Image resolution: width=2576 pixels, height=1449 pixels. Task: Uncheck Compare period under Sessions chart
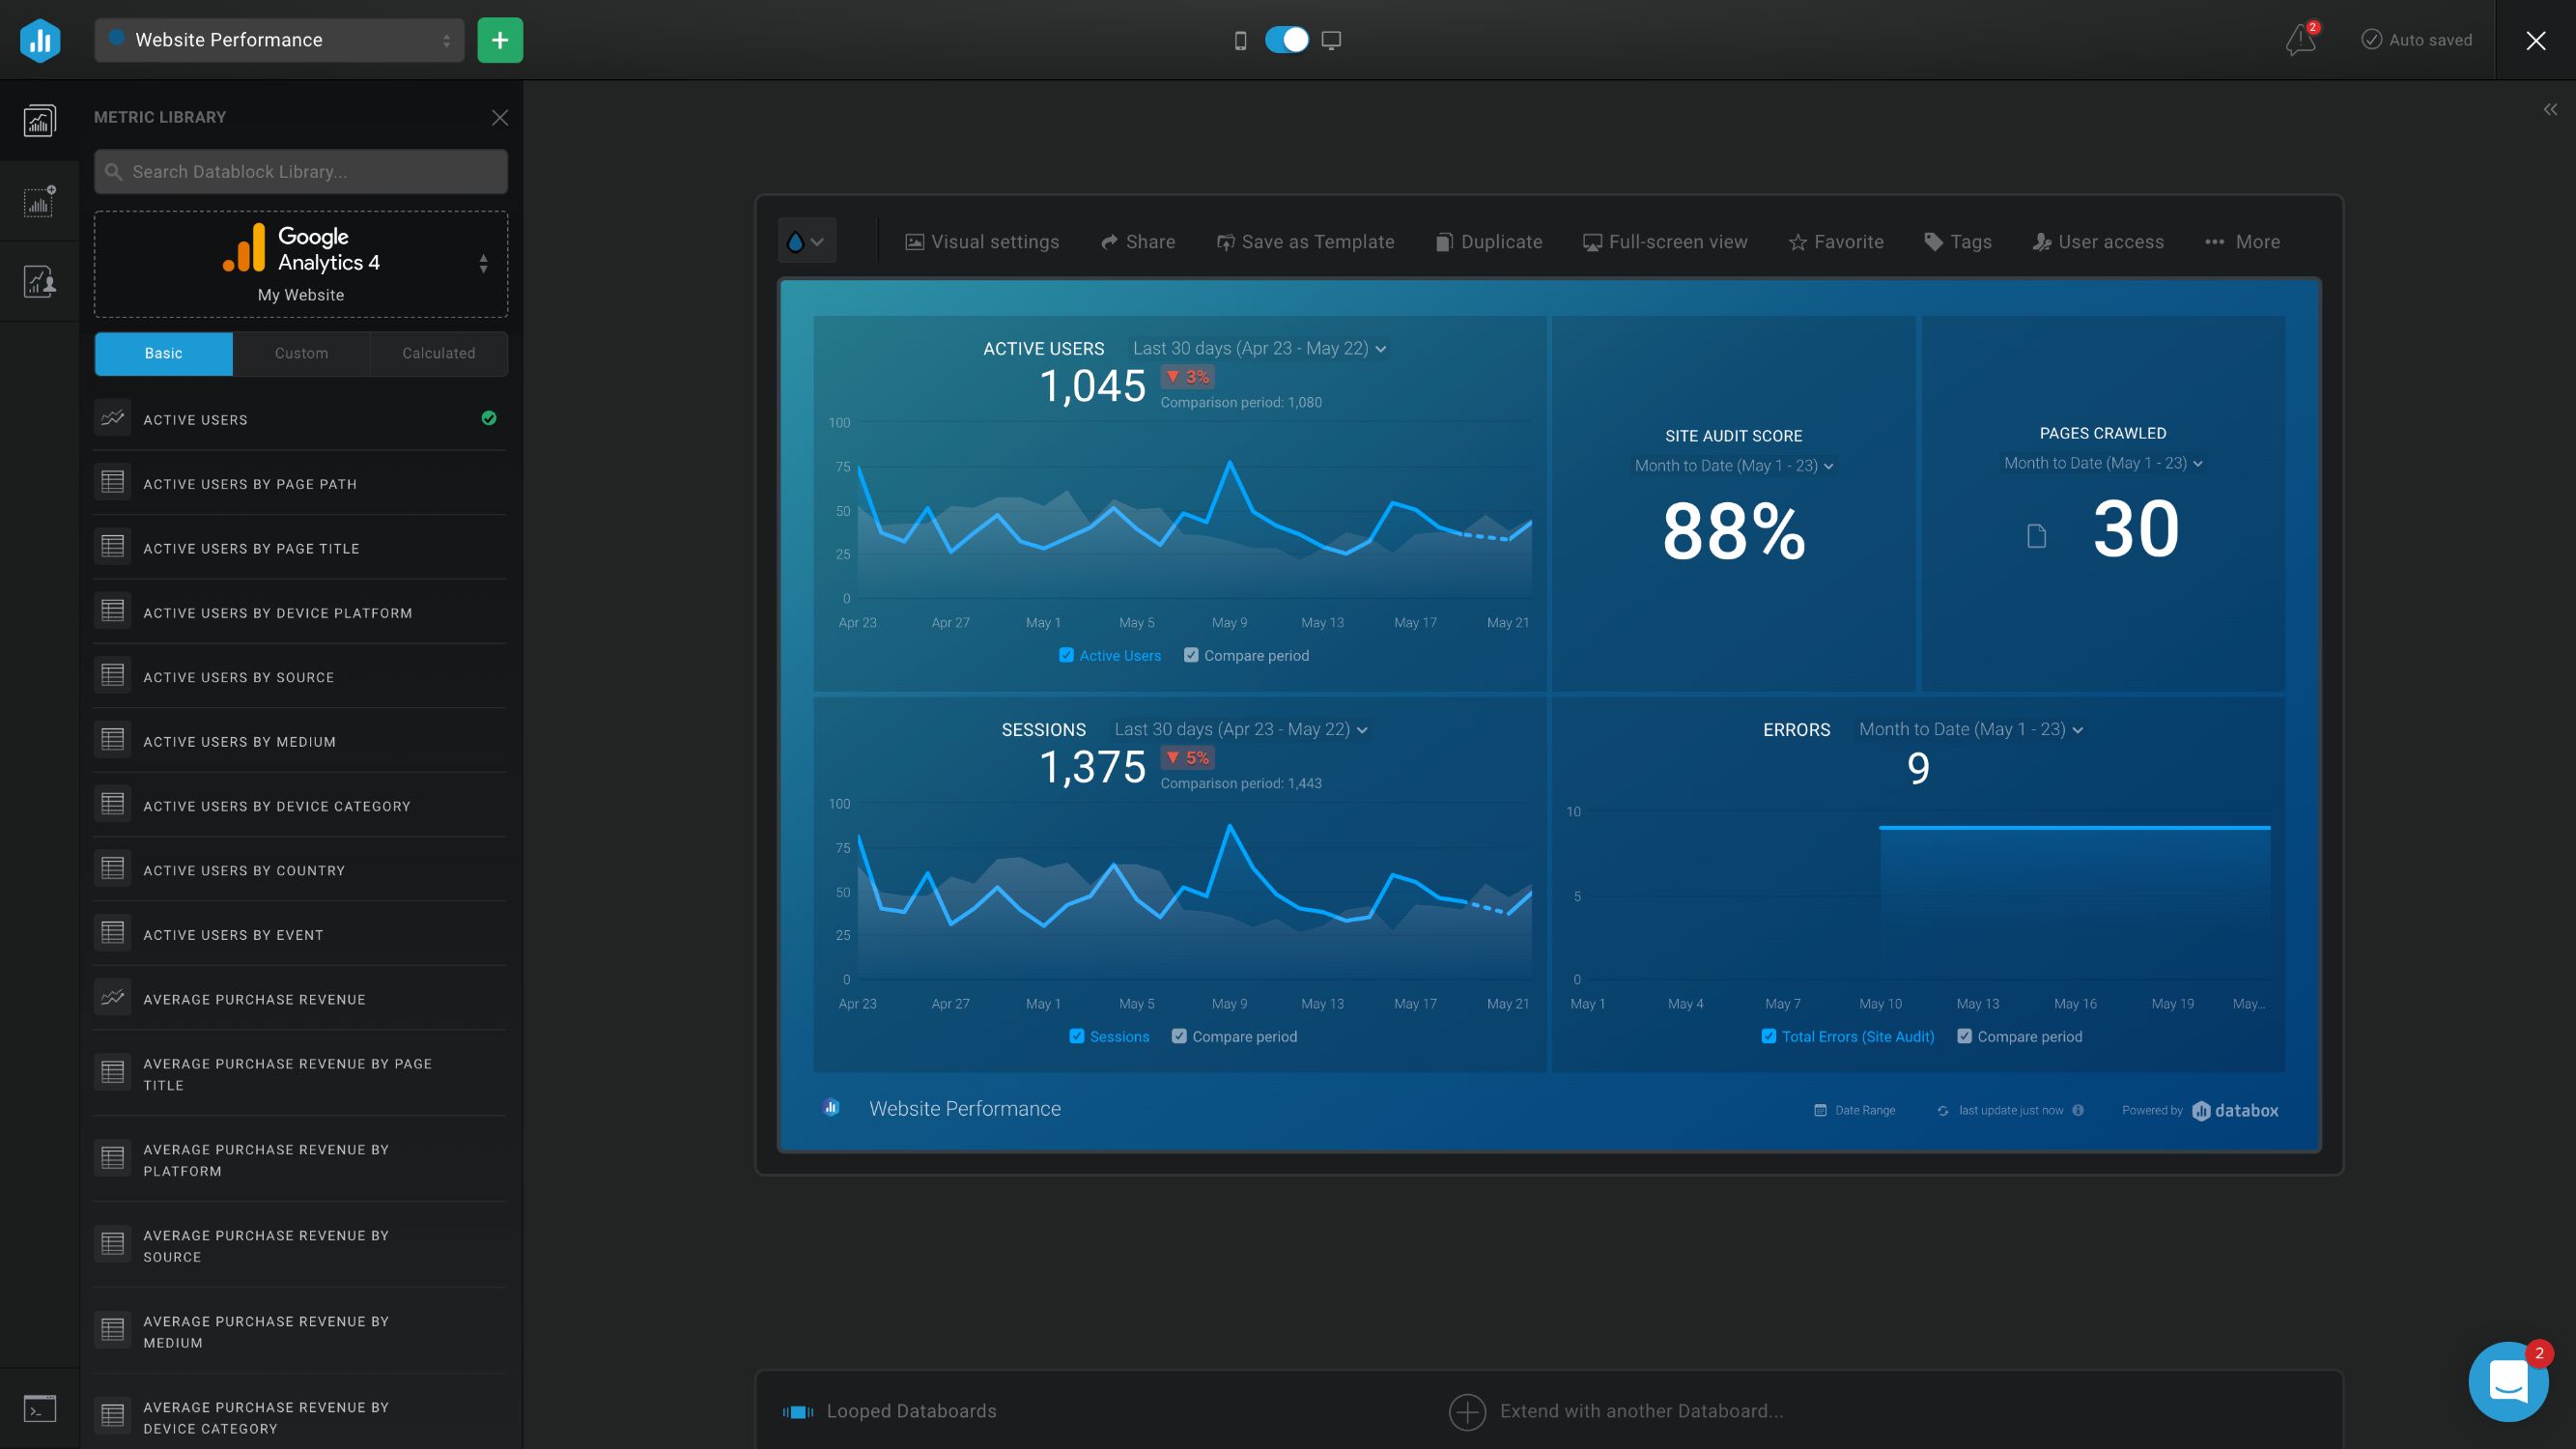tap(1179, 1036)
